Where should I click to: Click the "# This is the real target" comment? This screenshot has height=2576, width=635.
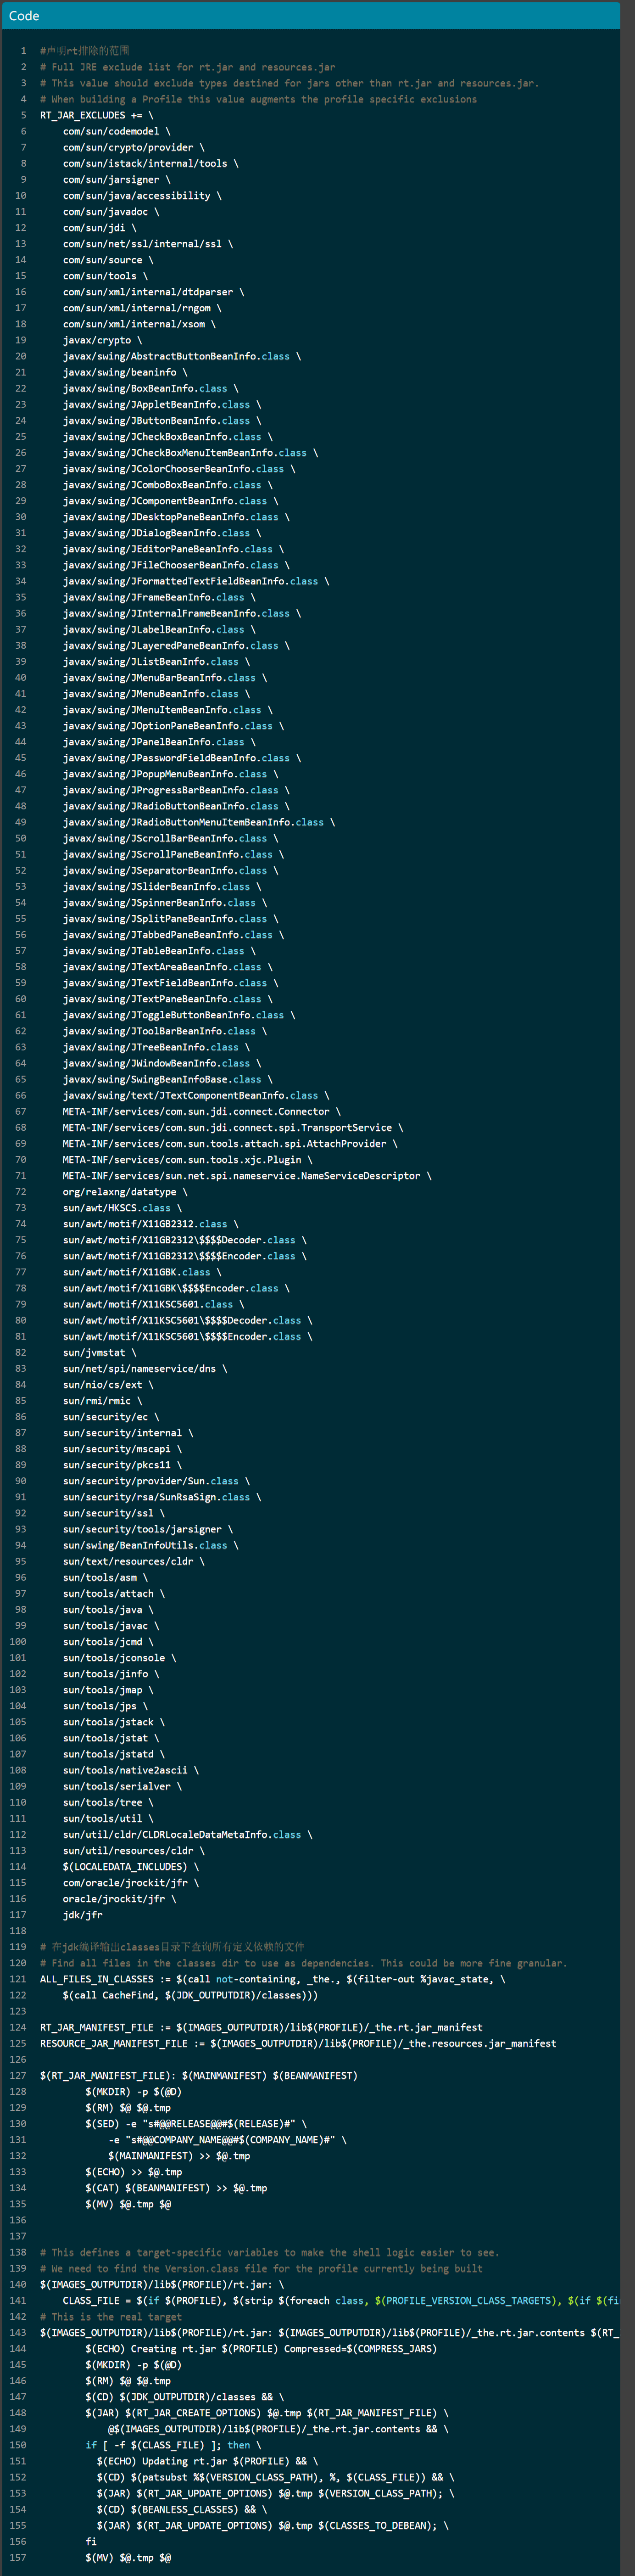tap(111, 2316)
